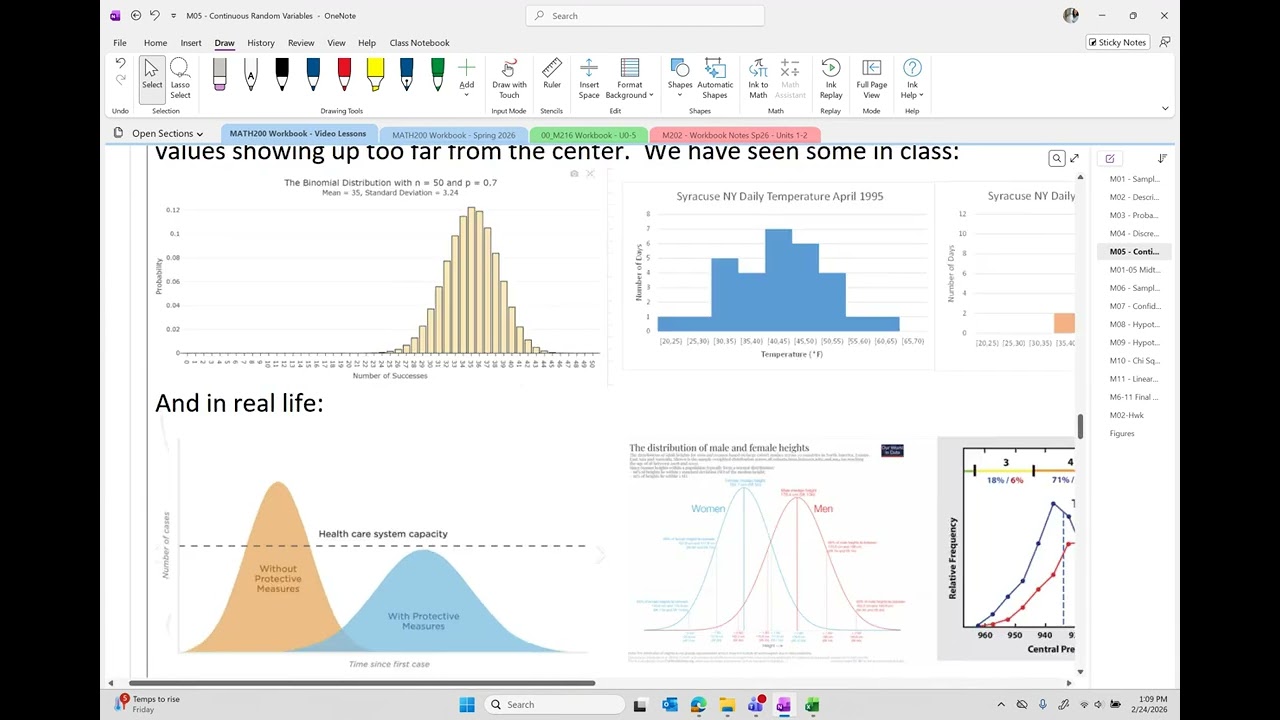Click the Redo arrow in the ribbon
Viewport: 1280px width, 720px height.
coord(120,80)
